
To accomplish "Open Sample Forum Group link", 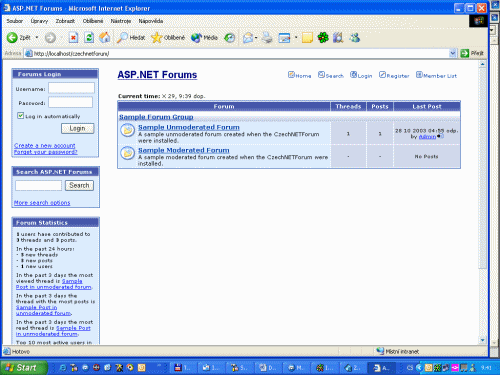I will click(156, 117).
